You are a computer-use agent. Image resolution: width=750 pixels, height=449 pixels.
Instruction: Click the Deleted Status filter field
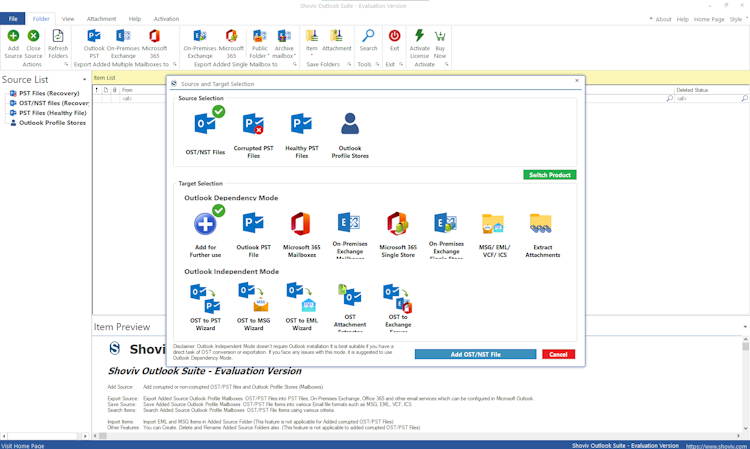pos(711,99)
